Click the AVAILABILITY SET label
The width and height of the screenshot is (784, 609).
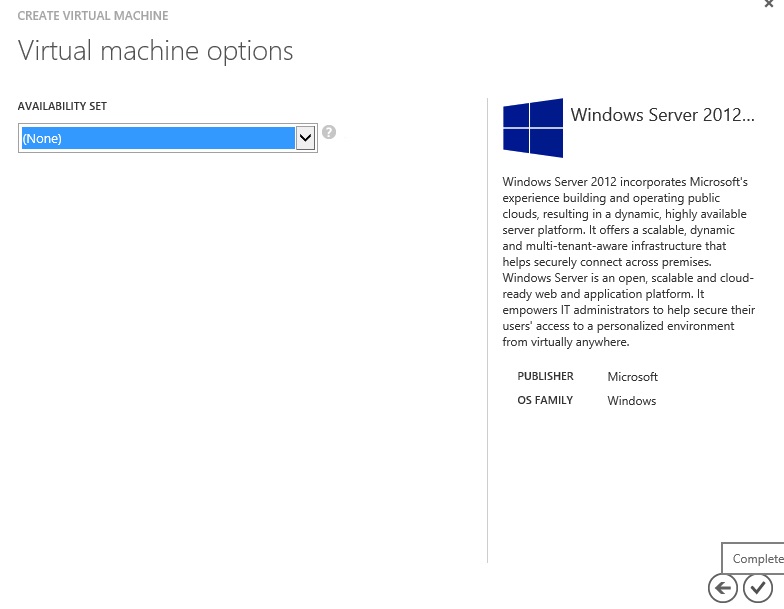[62, 106]
